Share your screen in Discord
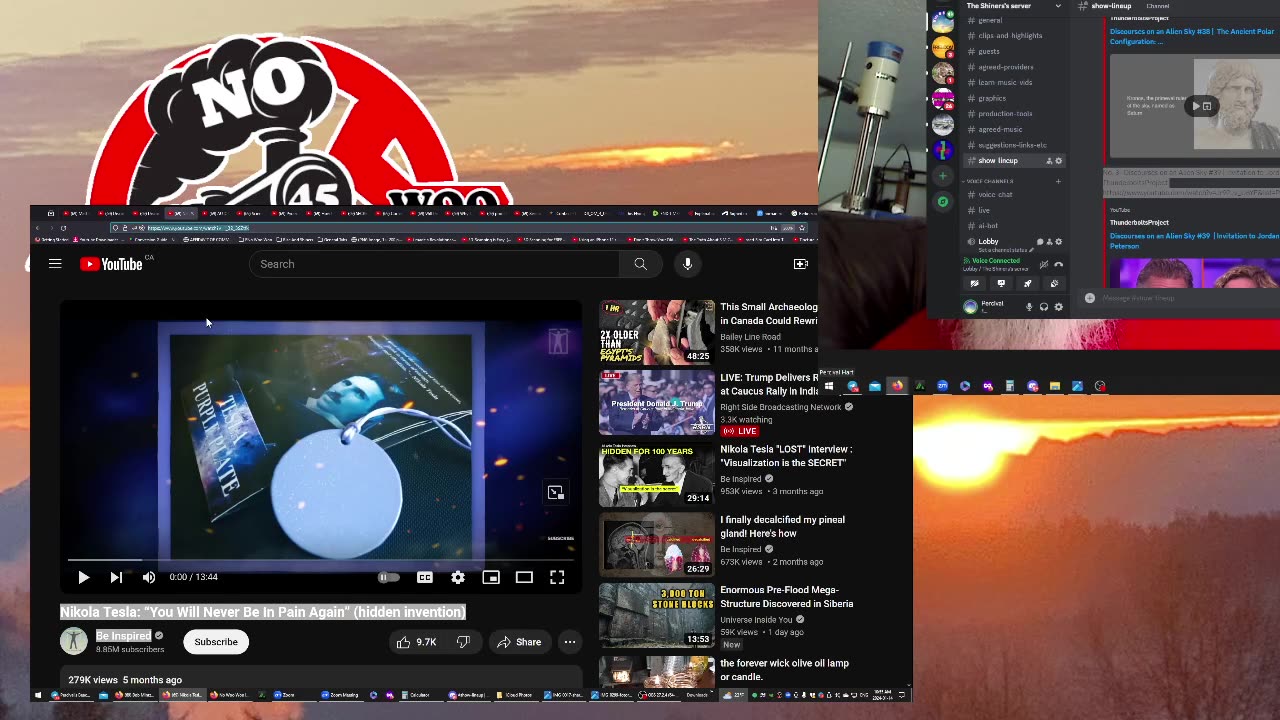The image size is (1280, 720). (1001, 284)
